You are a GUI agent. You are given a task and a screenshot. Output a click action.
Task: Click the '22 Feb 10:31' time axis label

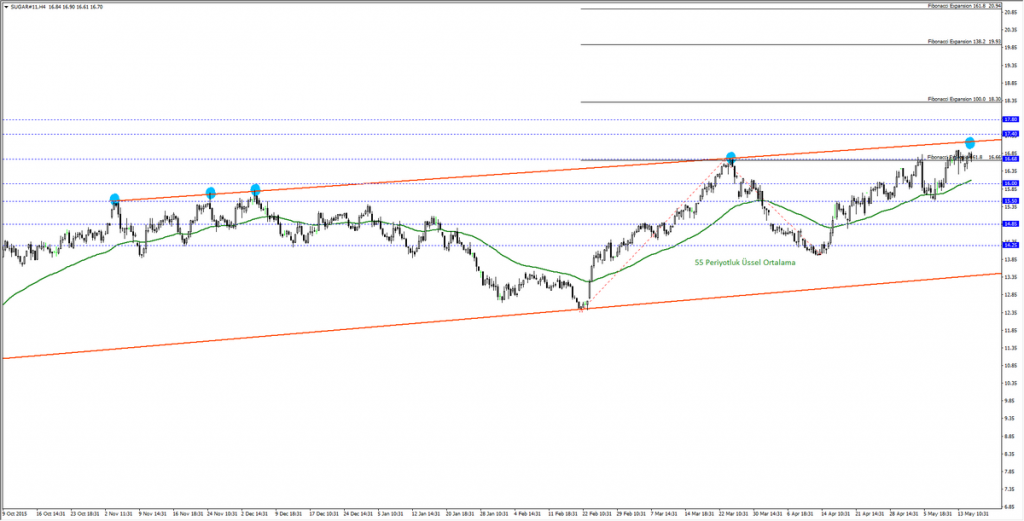[x=598, y=513]
